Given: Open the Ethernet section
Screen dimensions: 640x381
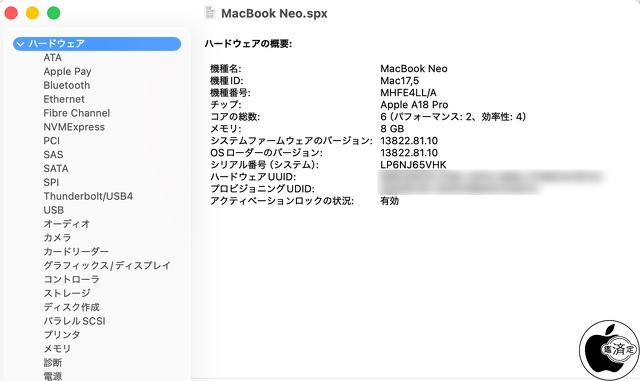Looking at the screenshot, I should click(64, 99).
